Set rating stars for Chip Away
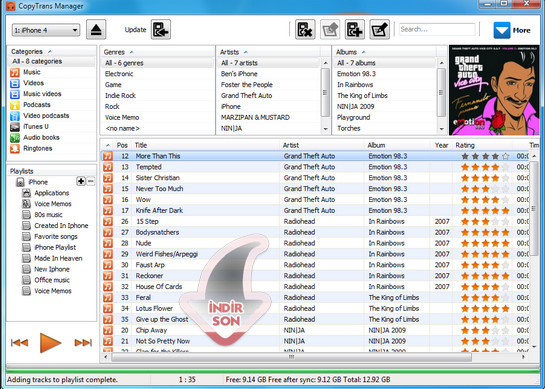545x389 pixels. point(485,330)
